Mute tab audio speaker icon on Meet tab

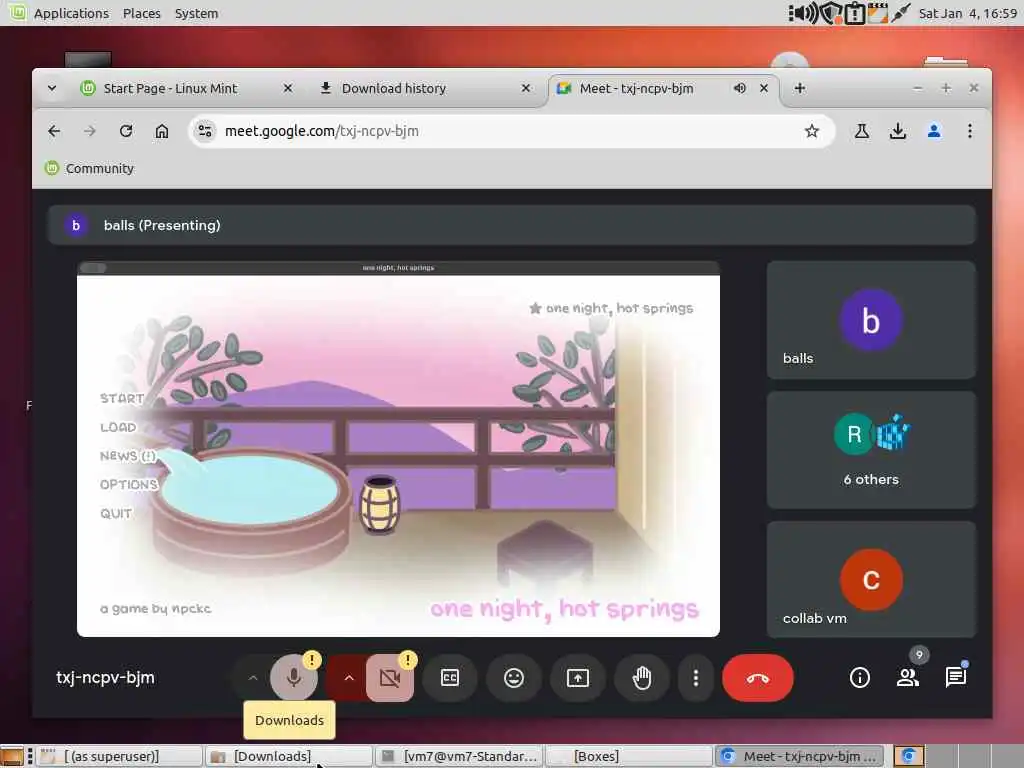[739, 88]
